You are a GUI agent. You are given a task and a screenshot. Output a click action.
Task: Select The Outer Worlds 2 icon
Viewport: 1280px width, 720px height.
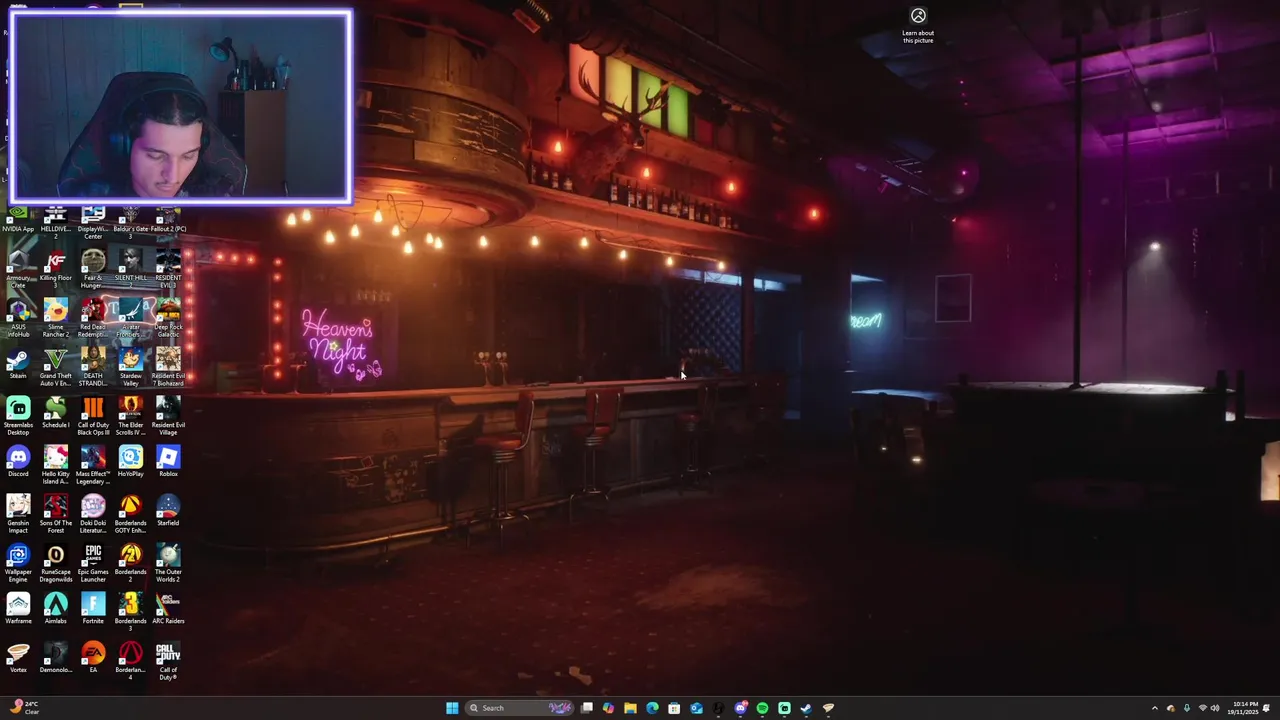point(168,563)
